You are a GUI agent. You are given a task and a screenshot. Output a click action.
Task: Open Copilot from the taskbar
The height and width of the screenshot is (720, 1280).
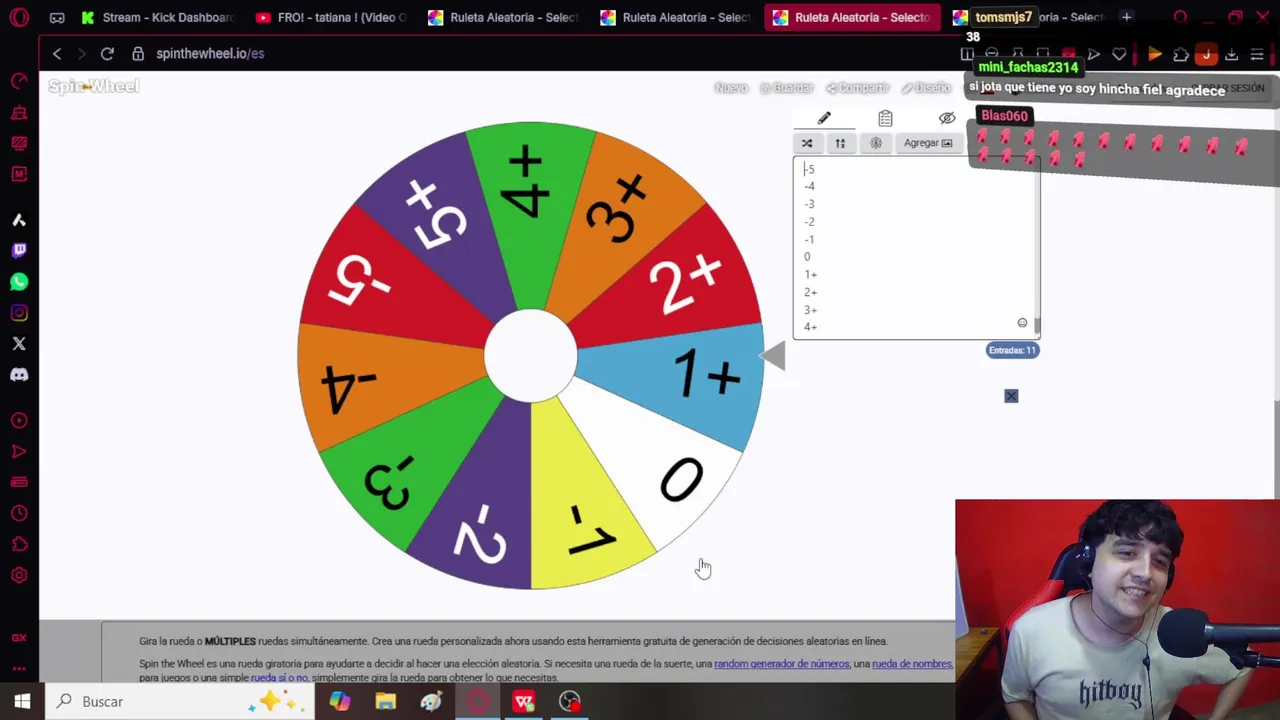click(x=340, y=701)
